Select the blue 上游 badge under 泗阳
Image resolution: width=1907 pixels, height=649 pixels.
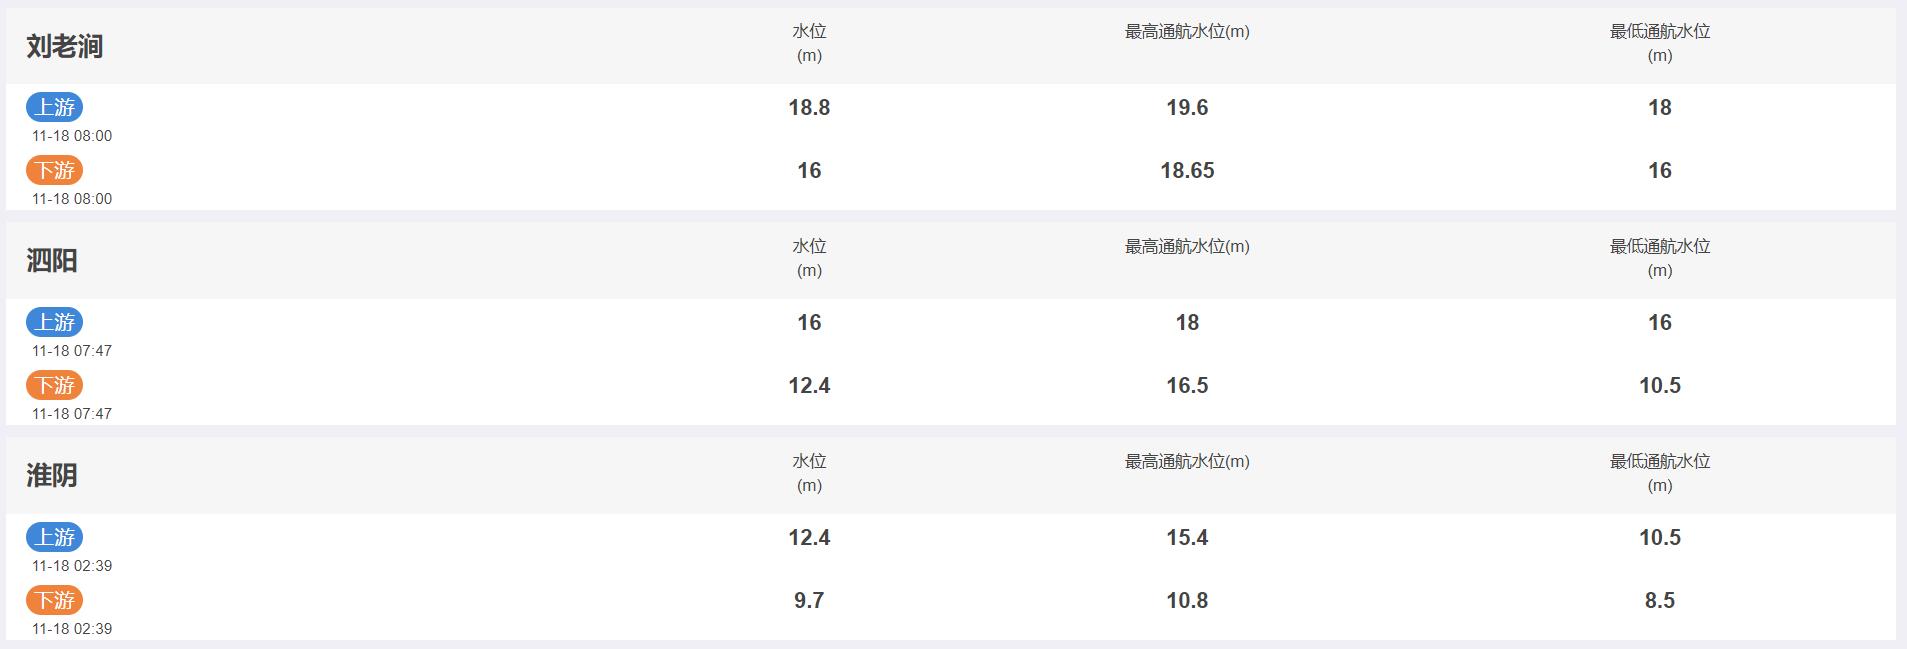(x=54, y=322)
